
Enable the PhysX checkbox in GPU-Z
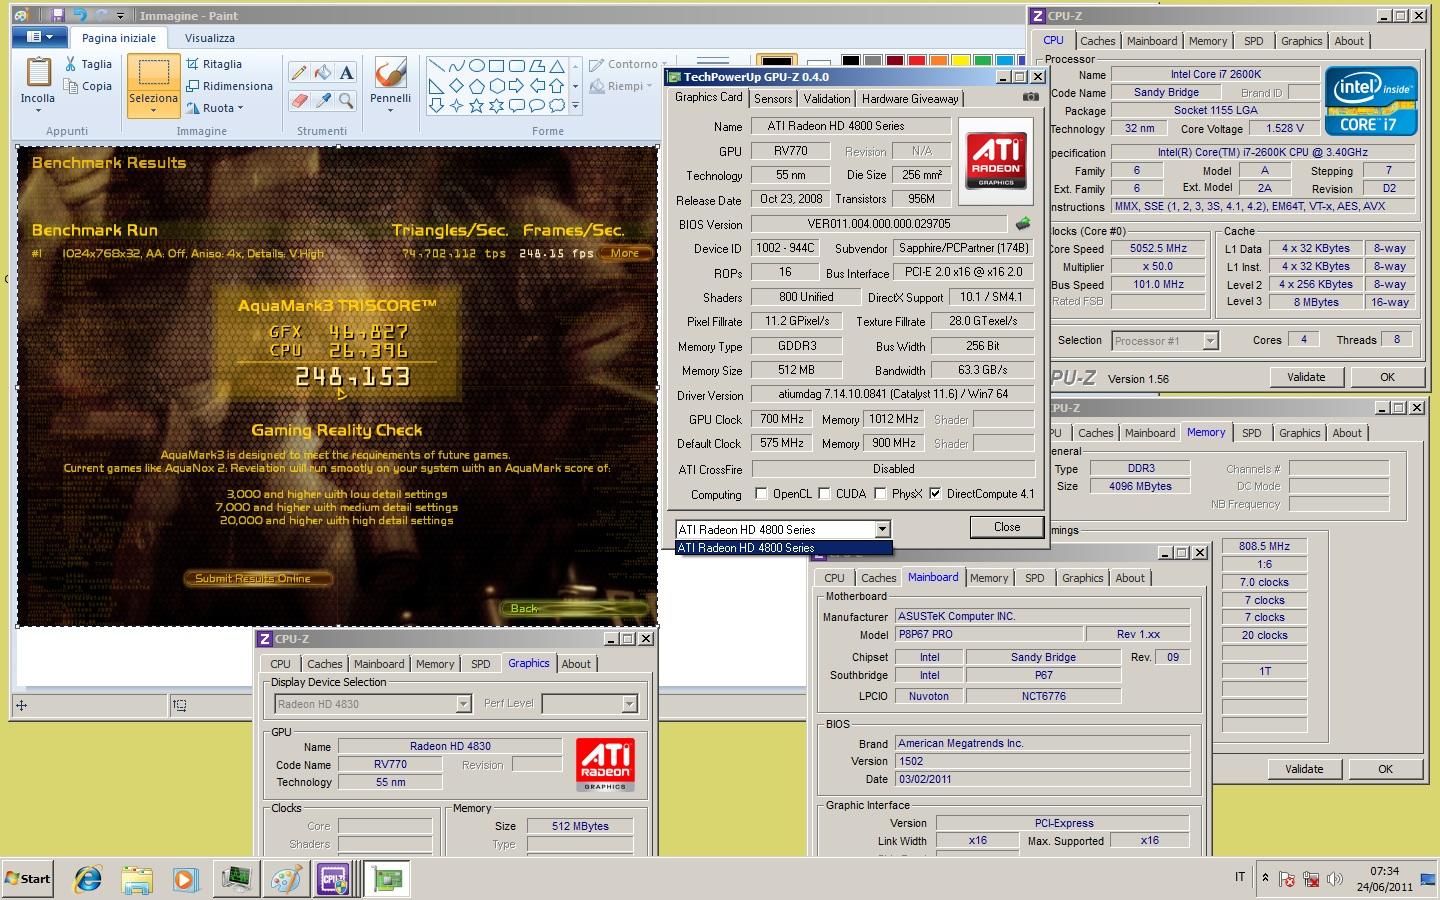(x=880, y=493)
